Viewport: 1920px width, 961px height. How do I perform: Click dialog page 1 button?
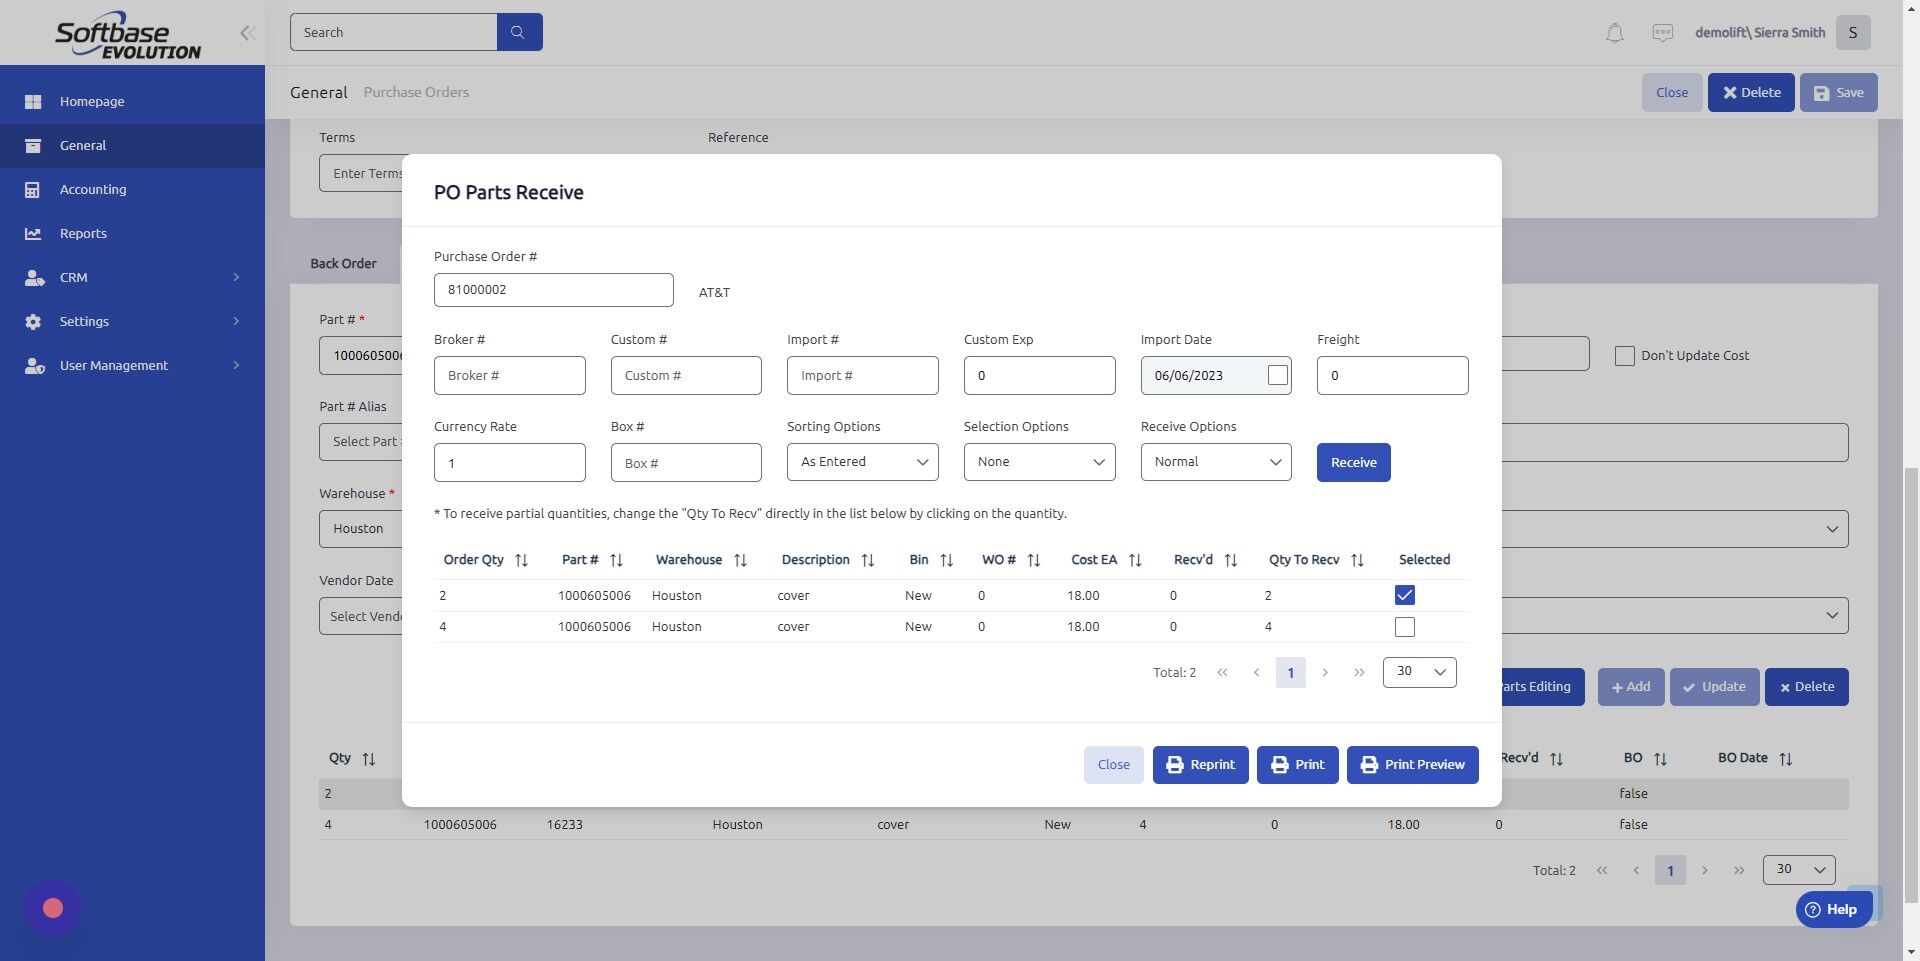click(1290, 672)
